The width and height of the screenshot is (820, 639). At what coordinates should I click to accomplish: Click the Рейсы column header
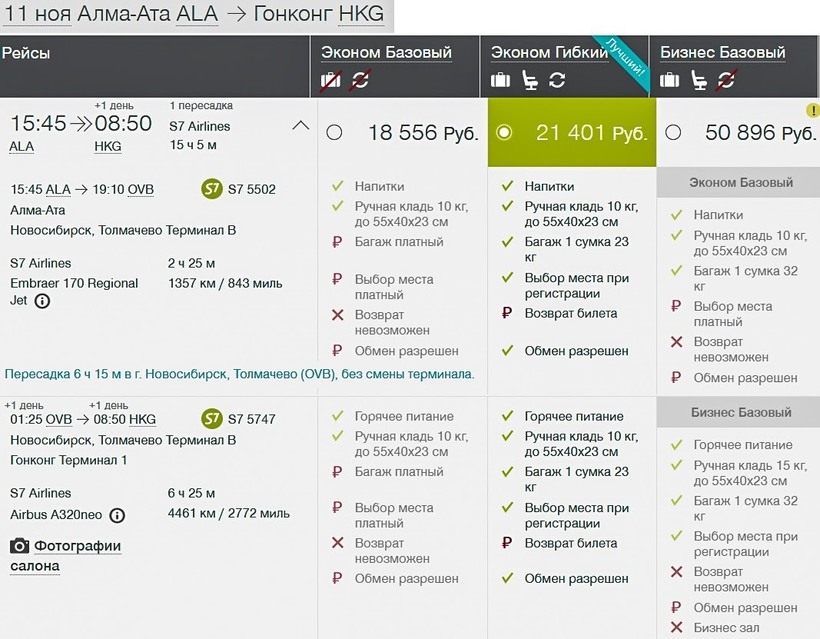coord(27,53)
